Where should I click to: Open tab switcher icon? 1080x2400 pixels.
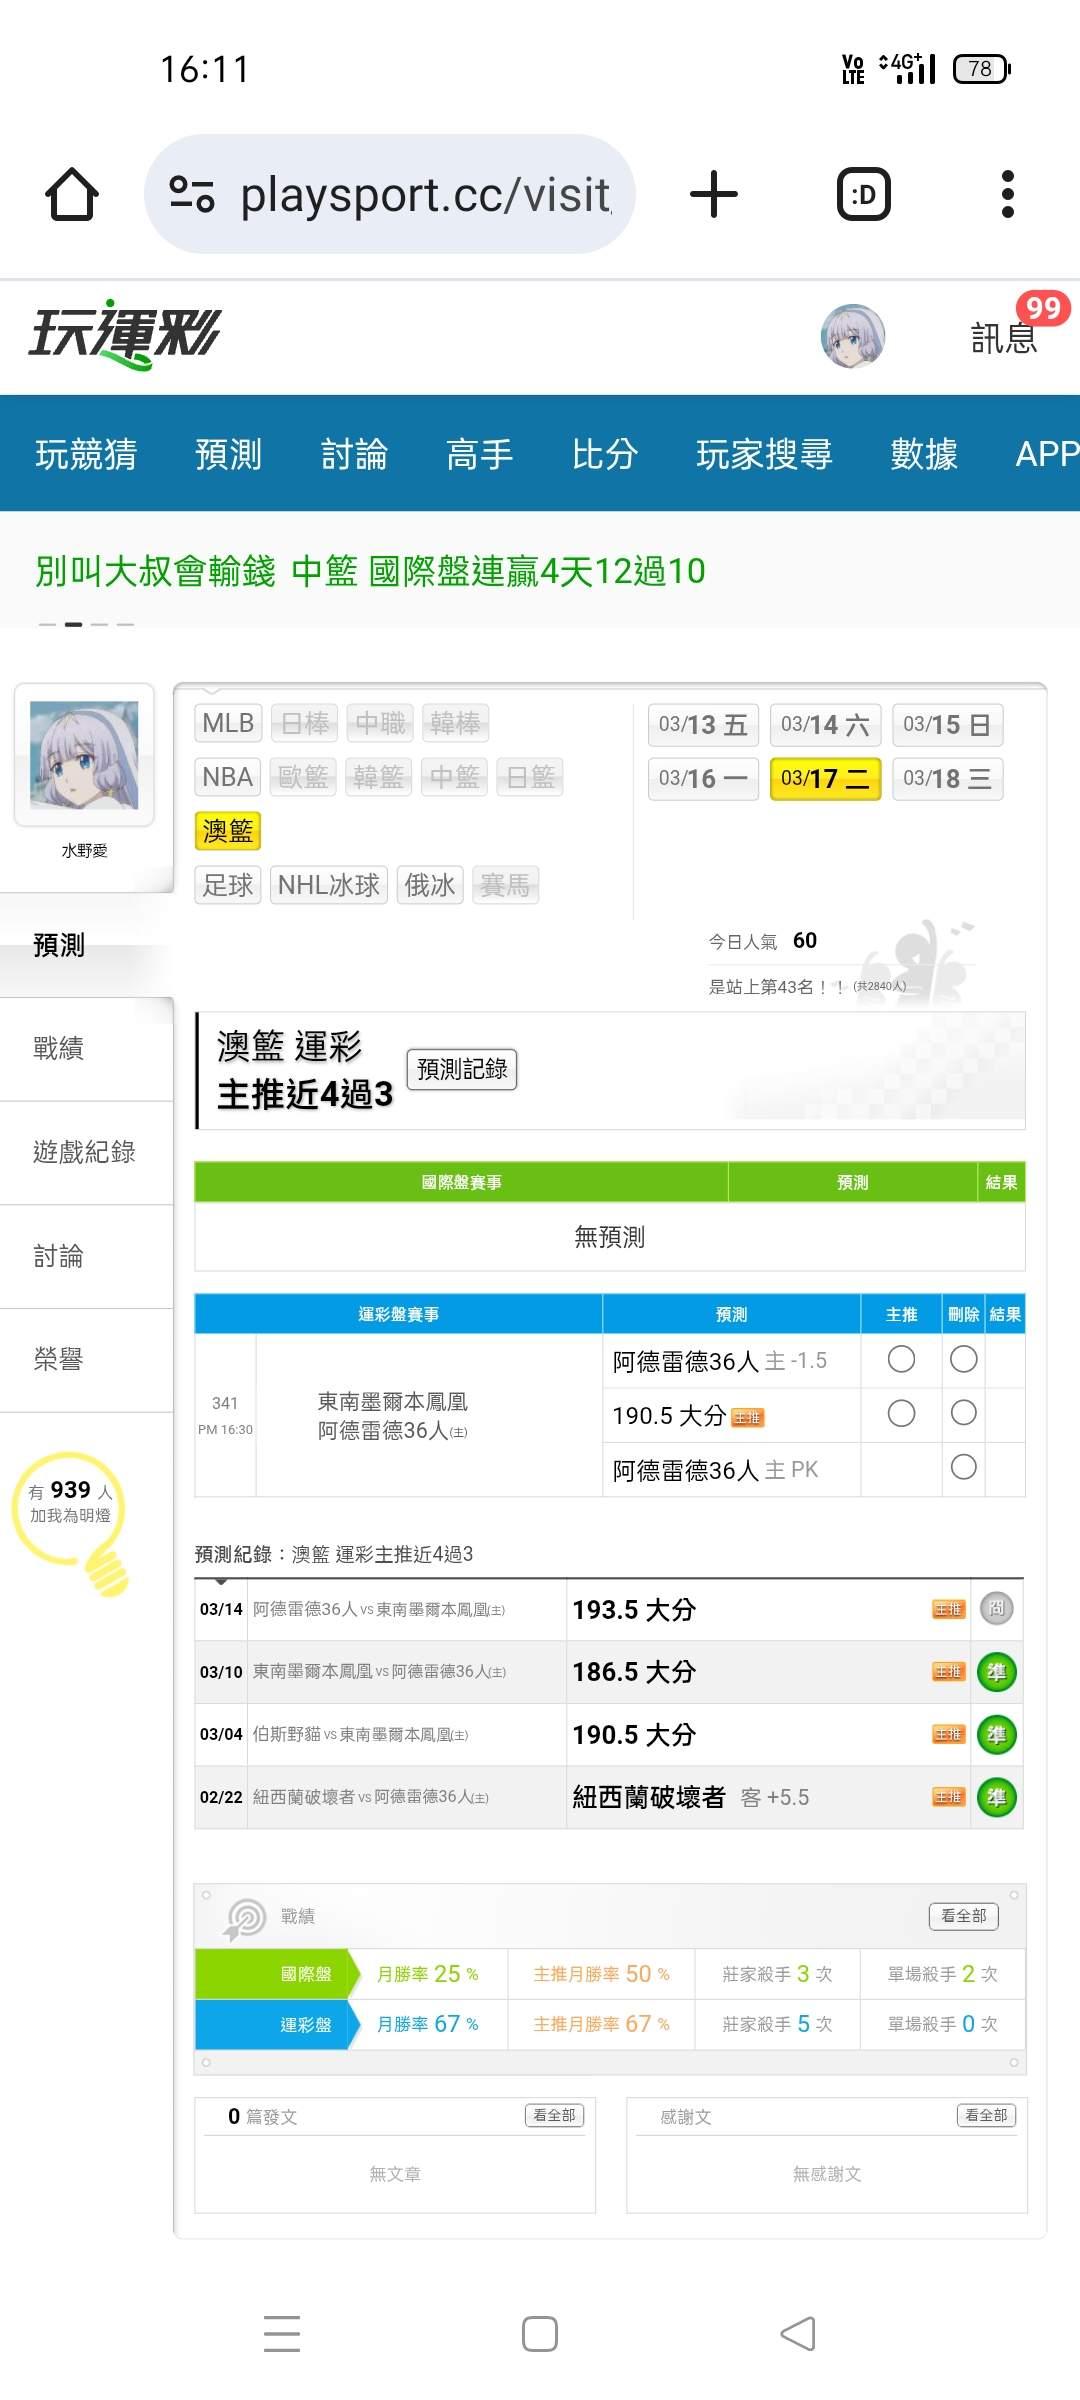[x=863, y=194]
